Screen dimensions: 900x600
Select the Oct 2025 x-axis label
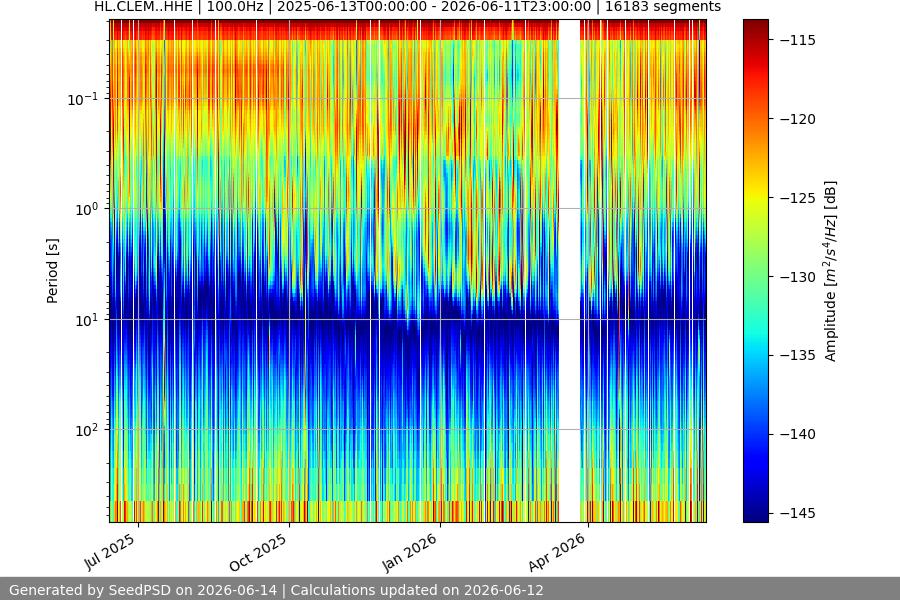[258, 552]
